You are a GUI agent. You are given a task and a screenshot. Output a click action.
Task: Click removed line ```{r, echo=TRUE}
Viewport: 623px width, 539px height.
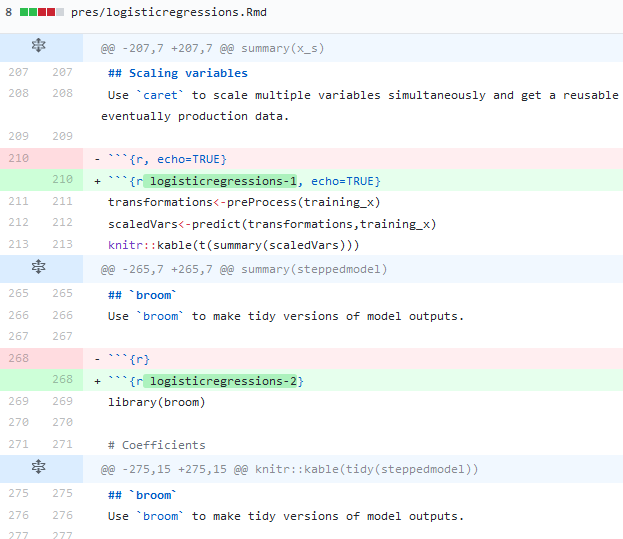click(167, 159)
